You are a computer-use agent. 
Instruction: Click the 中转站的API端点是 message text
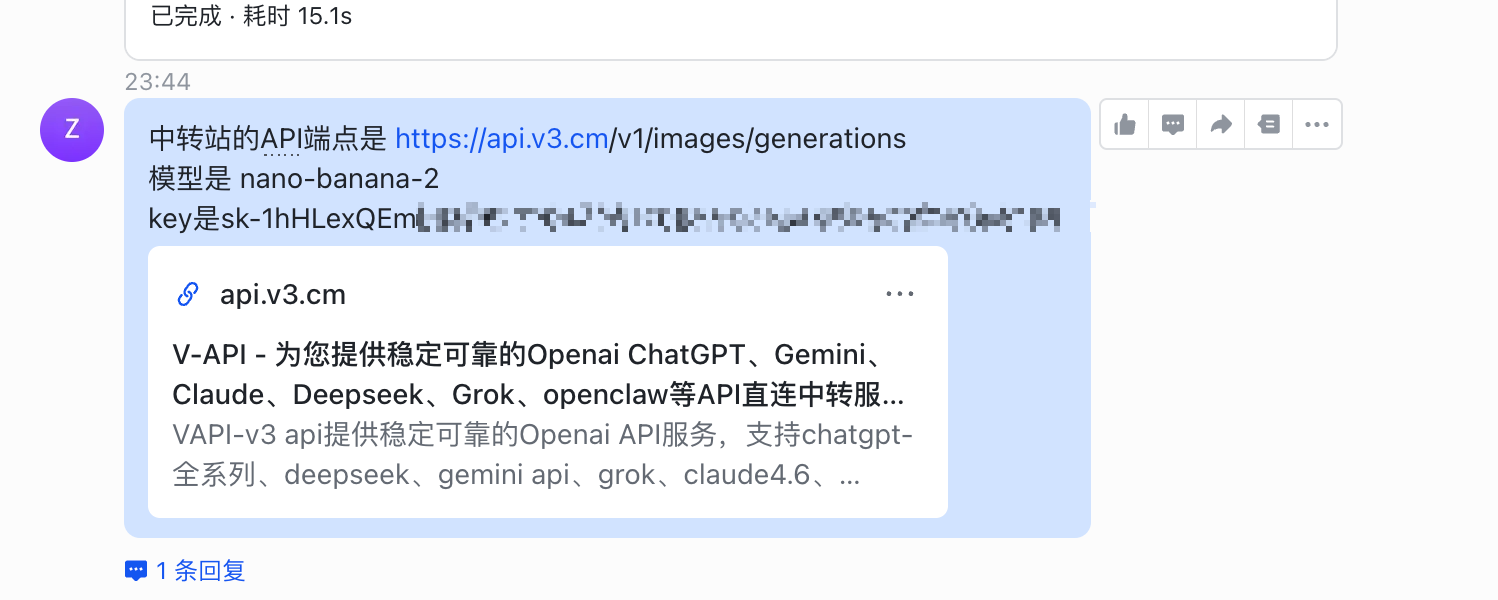click(x=268, y=139)
